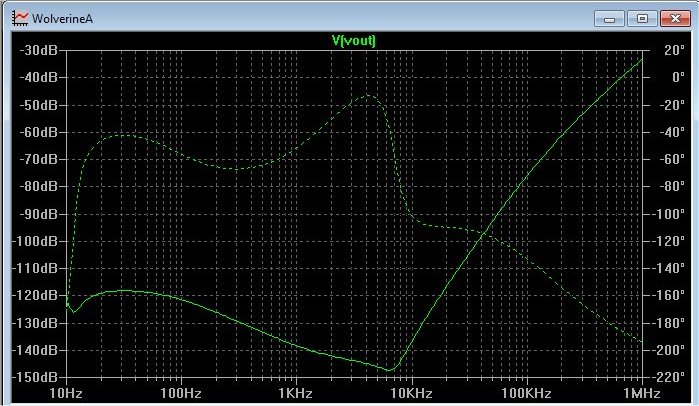Close the WolverineA plot window
The width and height of the screenshot is (699, 406).
675,19
